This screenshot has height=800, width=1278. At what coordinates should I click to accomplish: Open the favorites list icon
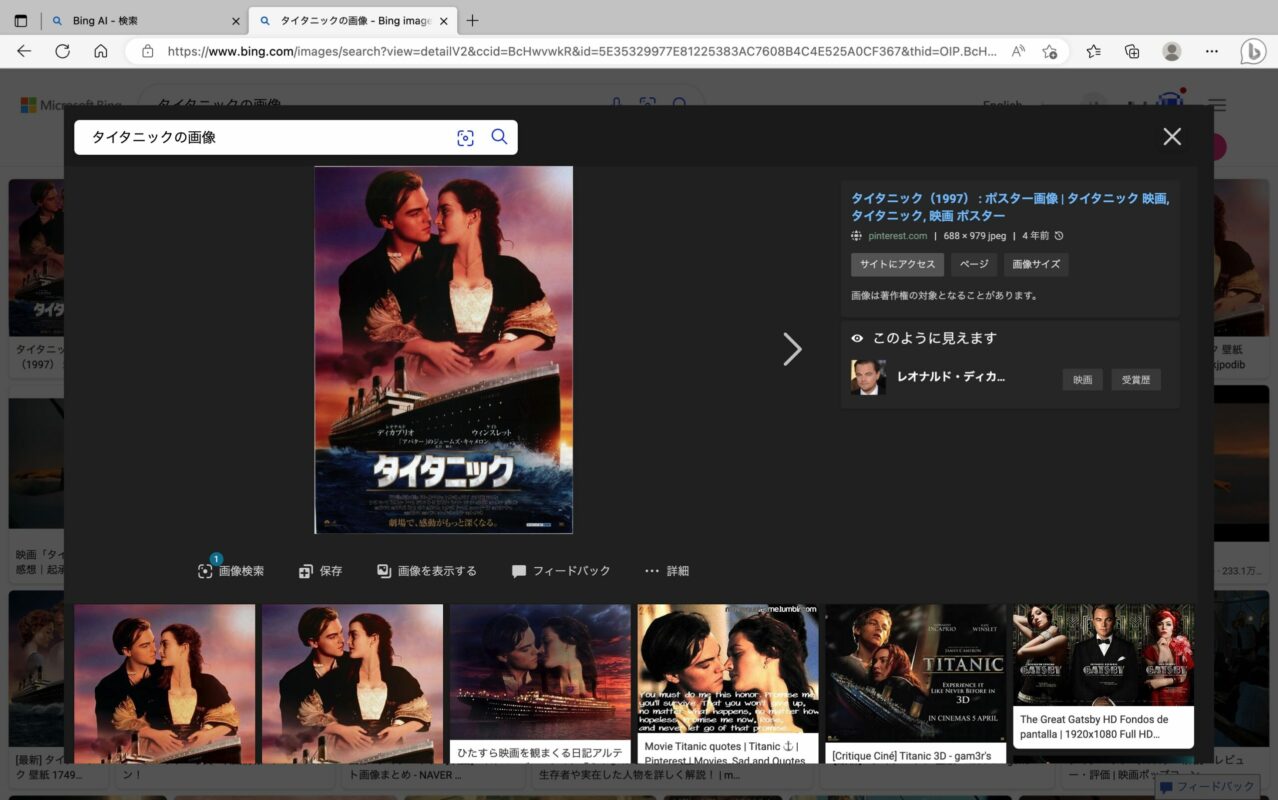[1094, 51]
